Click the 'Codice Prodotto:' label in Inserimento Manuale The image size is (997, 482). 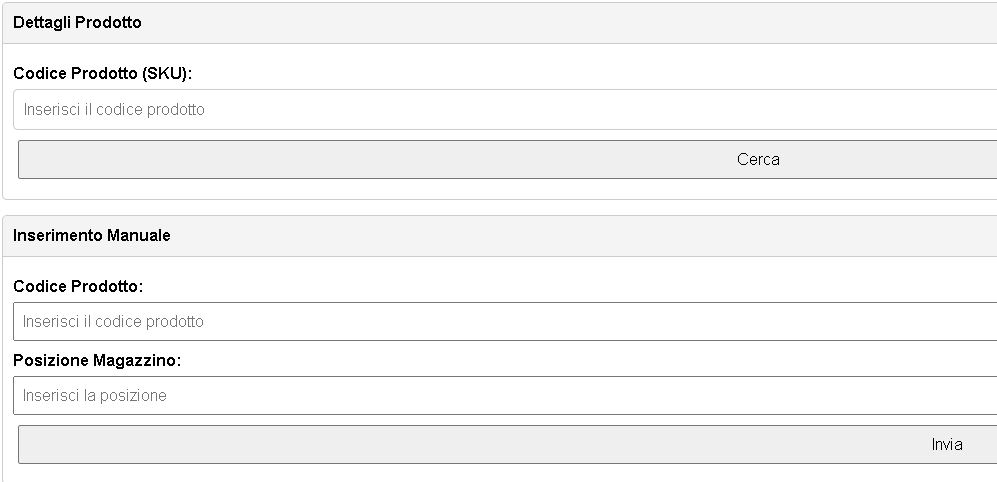pos(78,287)
